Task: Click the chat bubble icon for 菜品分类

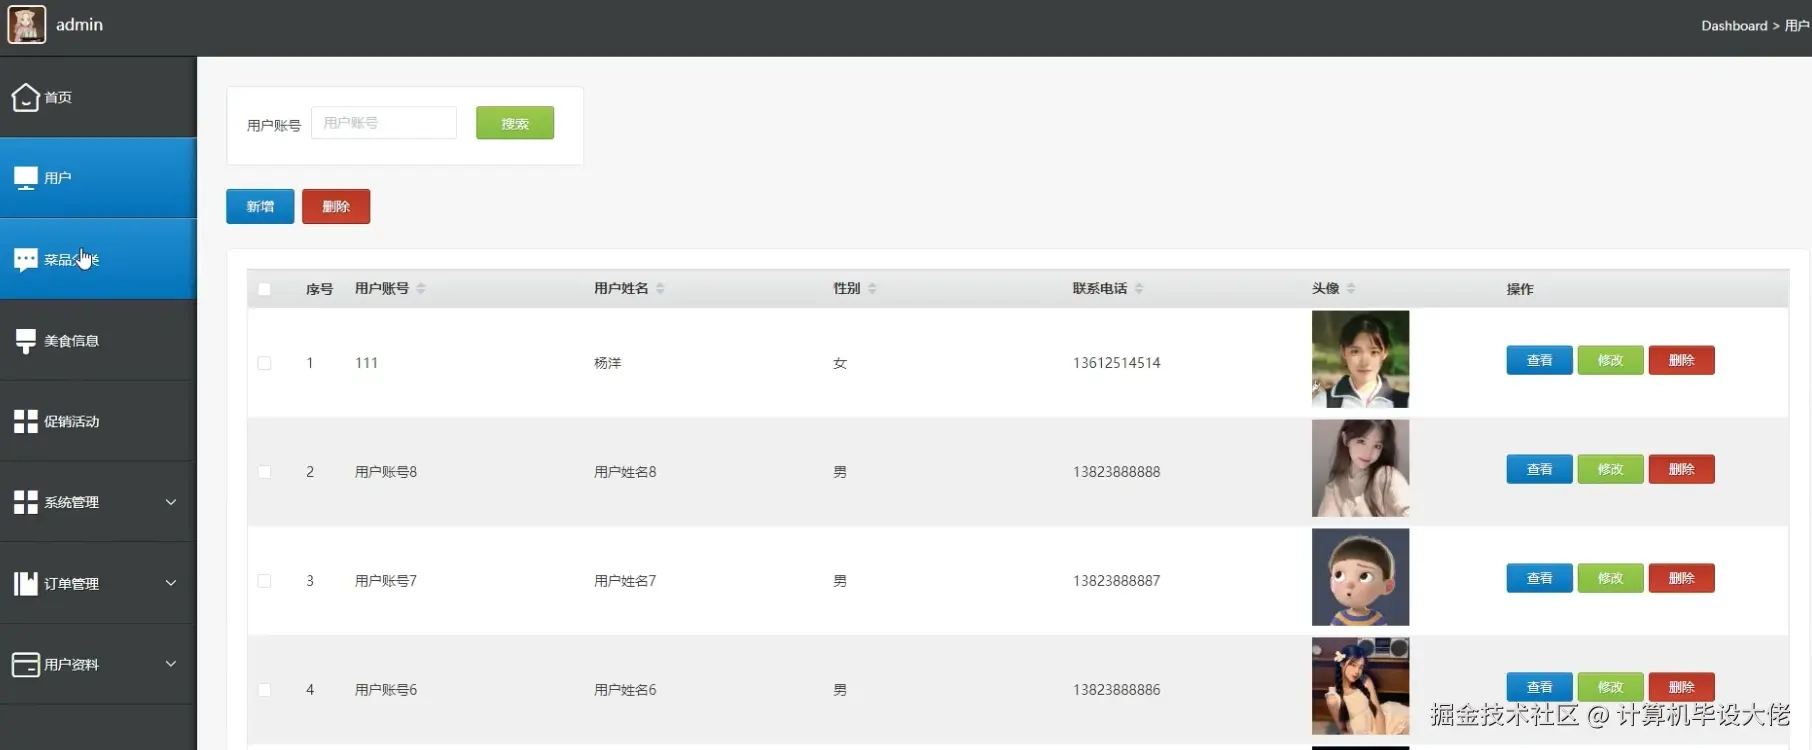Action: (x=25, y=260)
